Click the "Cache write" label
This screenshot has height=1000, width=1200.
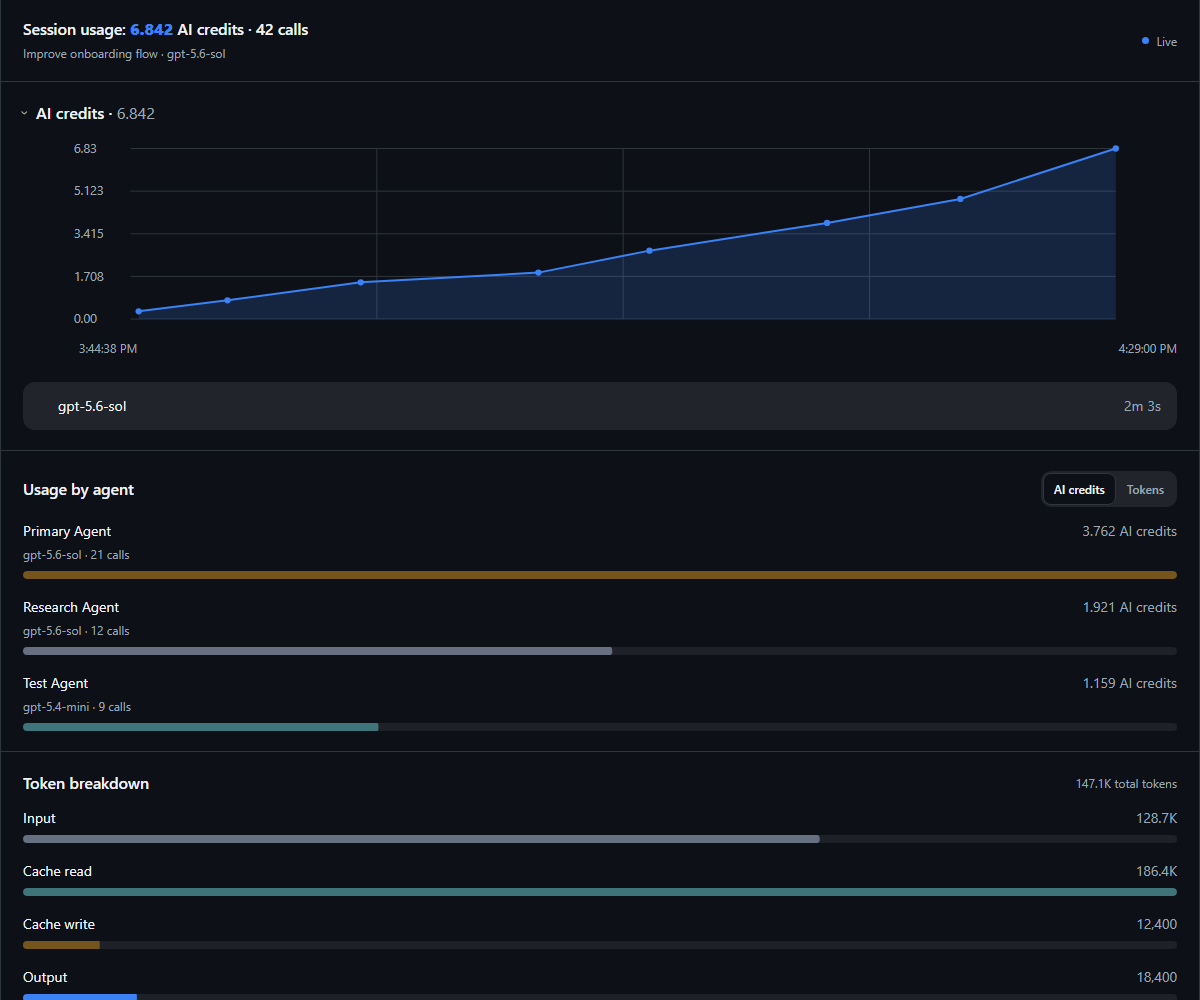click(x=59, y=924)
